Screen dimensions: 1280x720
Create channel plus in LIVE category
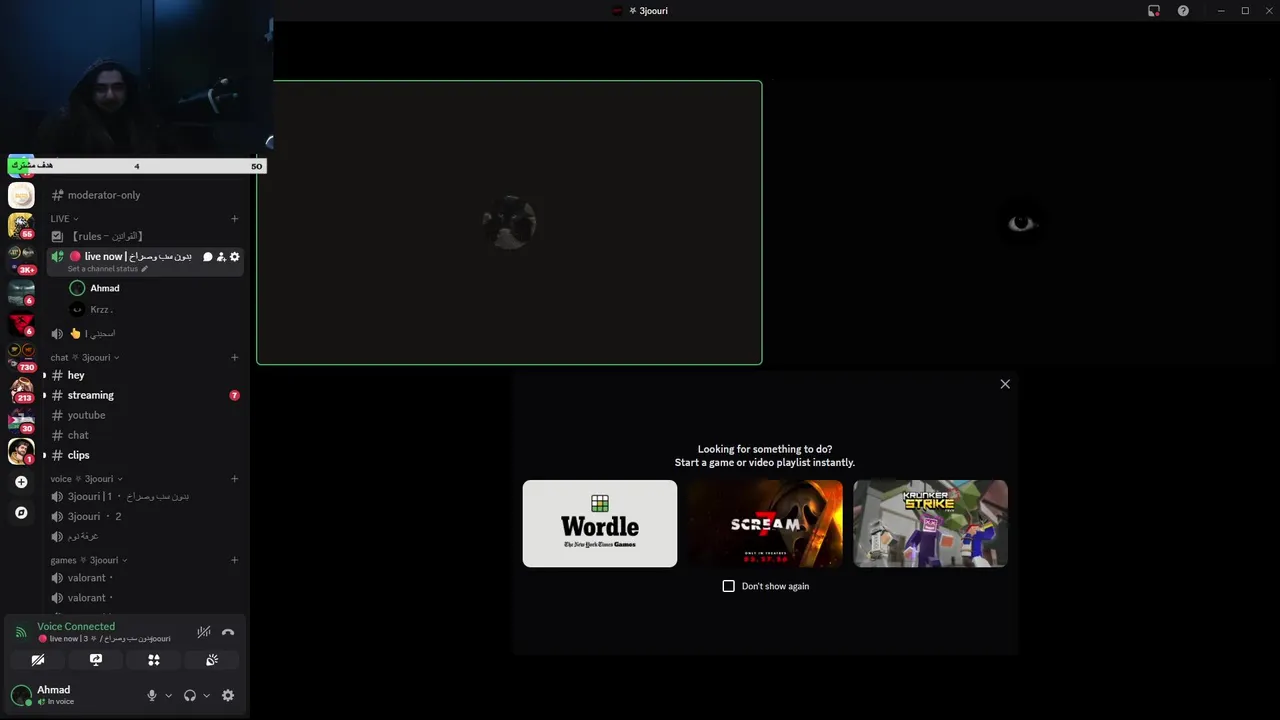click(235, 219)
